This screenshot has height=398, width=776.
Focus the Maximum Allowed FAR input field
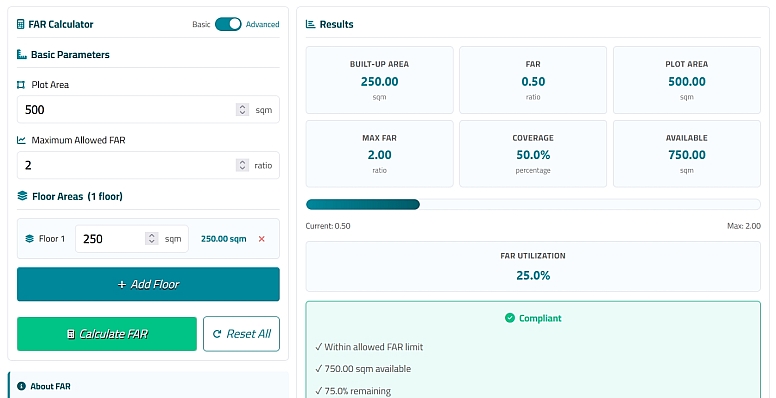point(148,165)
